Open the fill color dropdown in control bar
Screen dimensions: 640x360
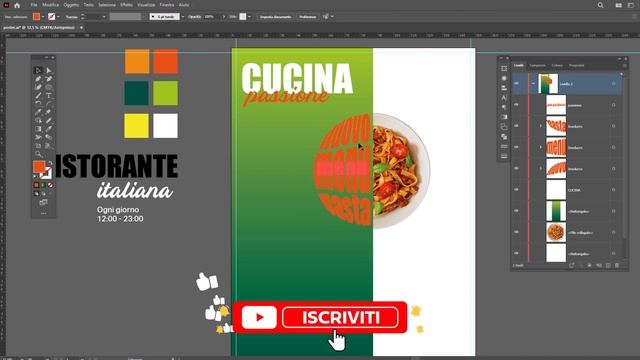[x=43, y=17]
